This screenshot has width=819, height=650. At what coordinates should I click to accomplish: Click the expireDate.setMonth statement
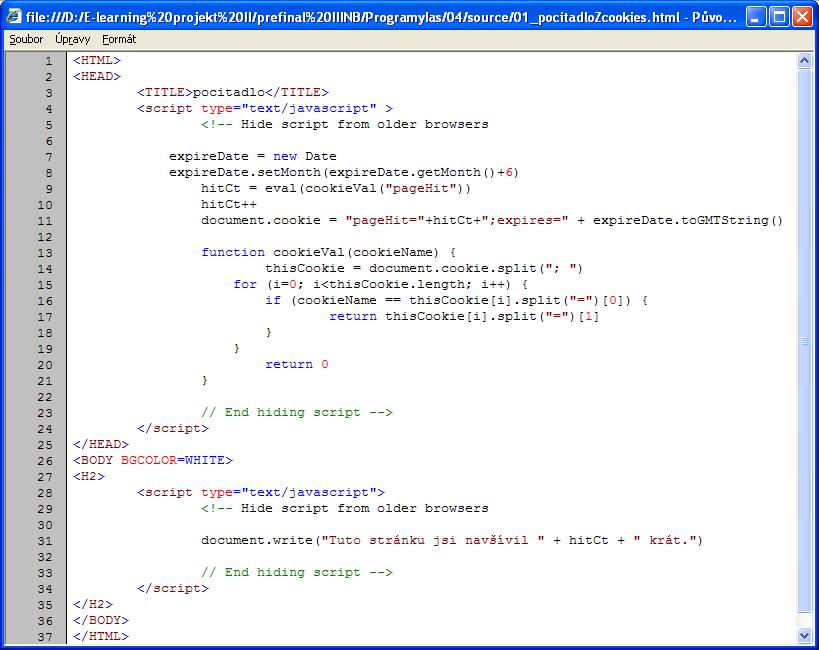click(x=344, y=172)
